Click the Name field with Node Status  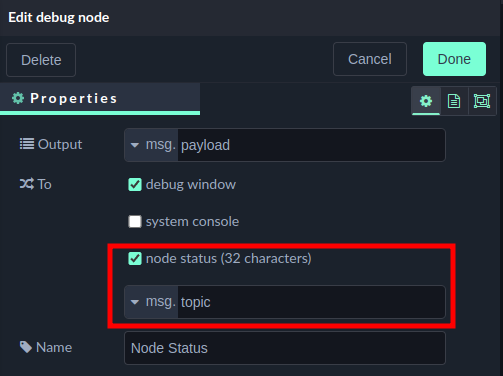click(x=285, y=348)
